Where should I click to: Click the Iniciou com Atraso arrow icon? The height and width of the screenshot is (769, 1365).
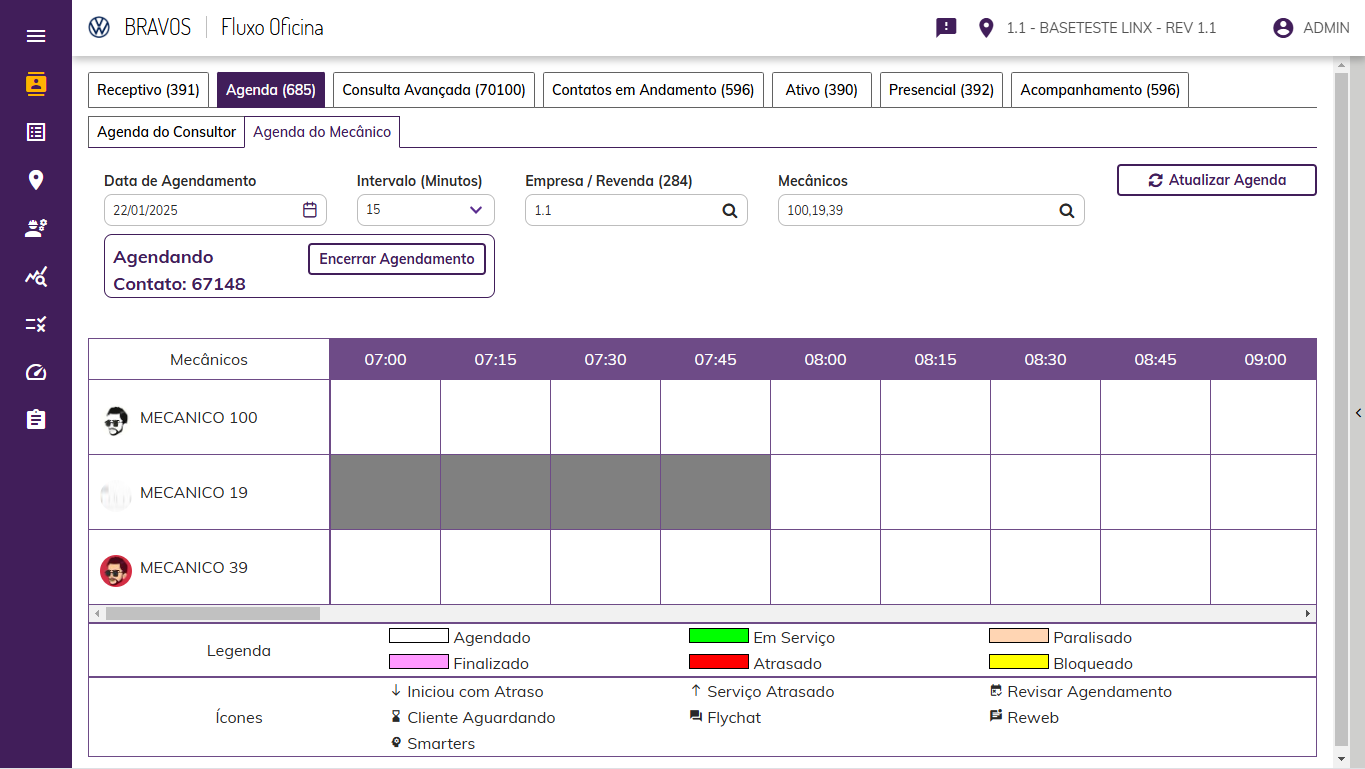396,691
